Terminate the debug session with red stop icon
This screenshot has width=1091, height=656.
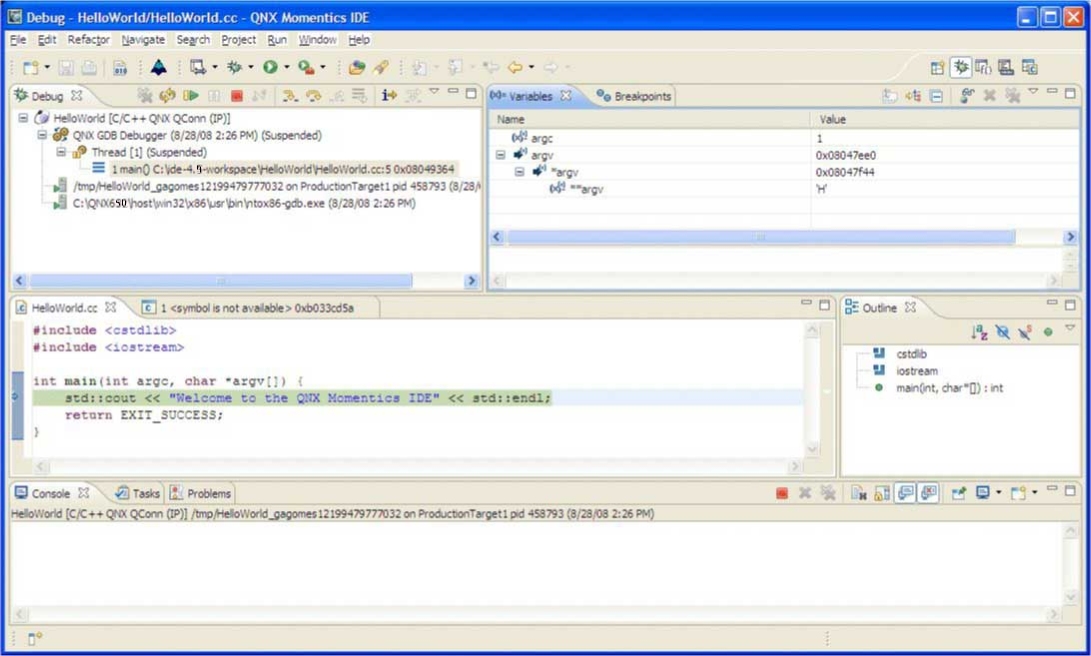coord(236,95)
